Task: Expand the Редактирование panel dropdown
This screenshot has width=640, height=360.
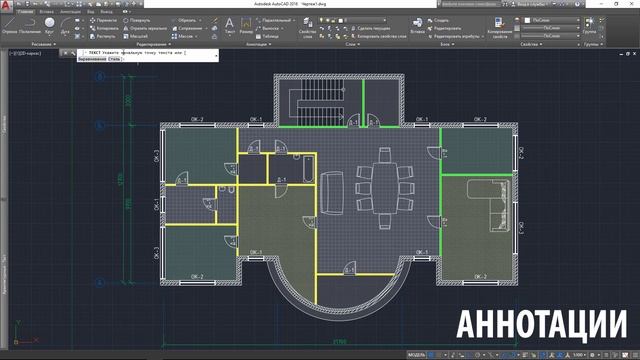Action: click(x=153, y=44)
